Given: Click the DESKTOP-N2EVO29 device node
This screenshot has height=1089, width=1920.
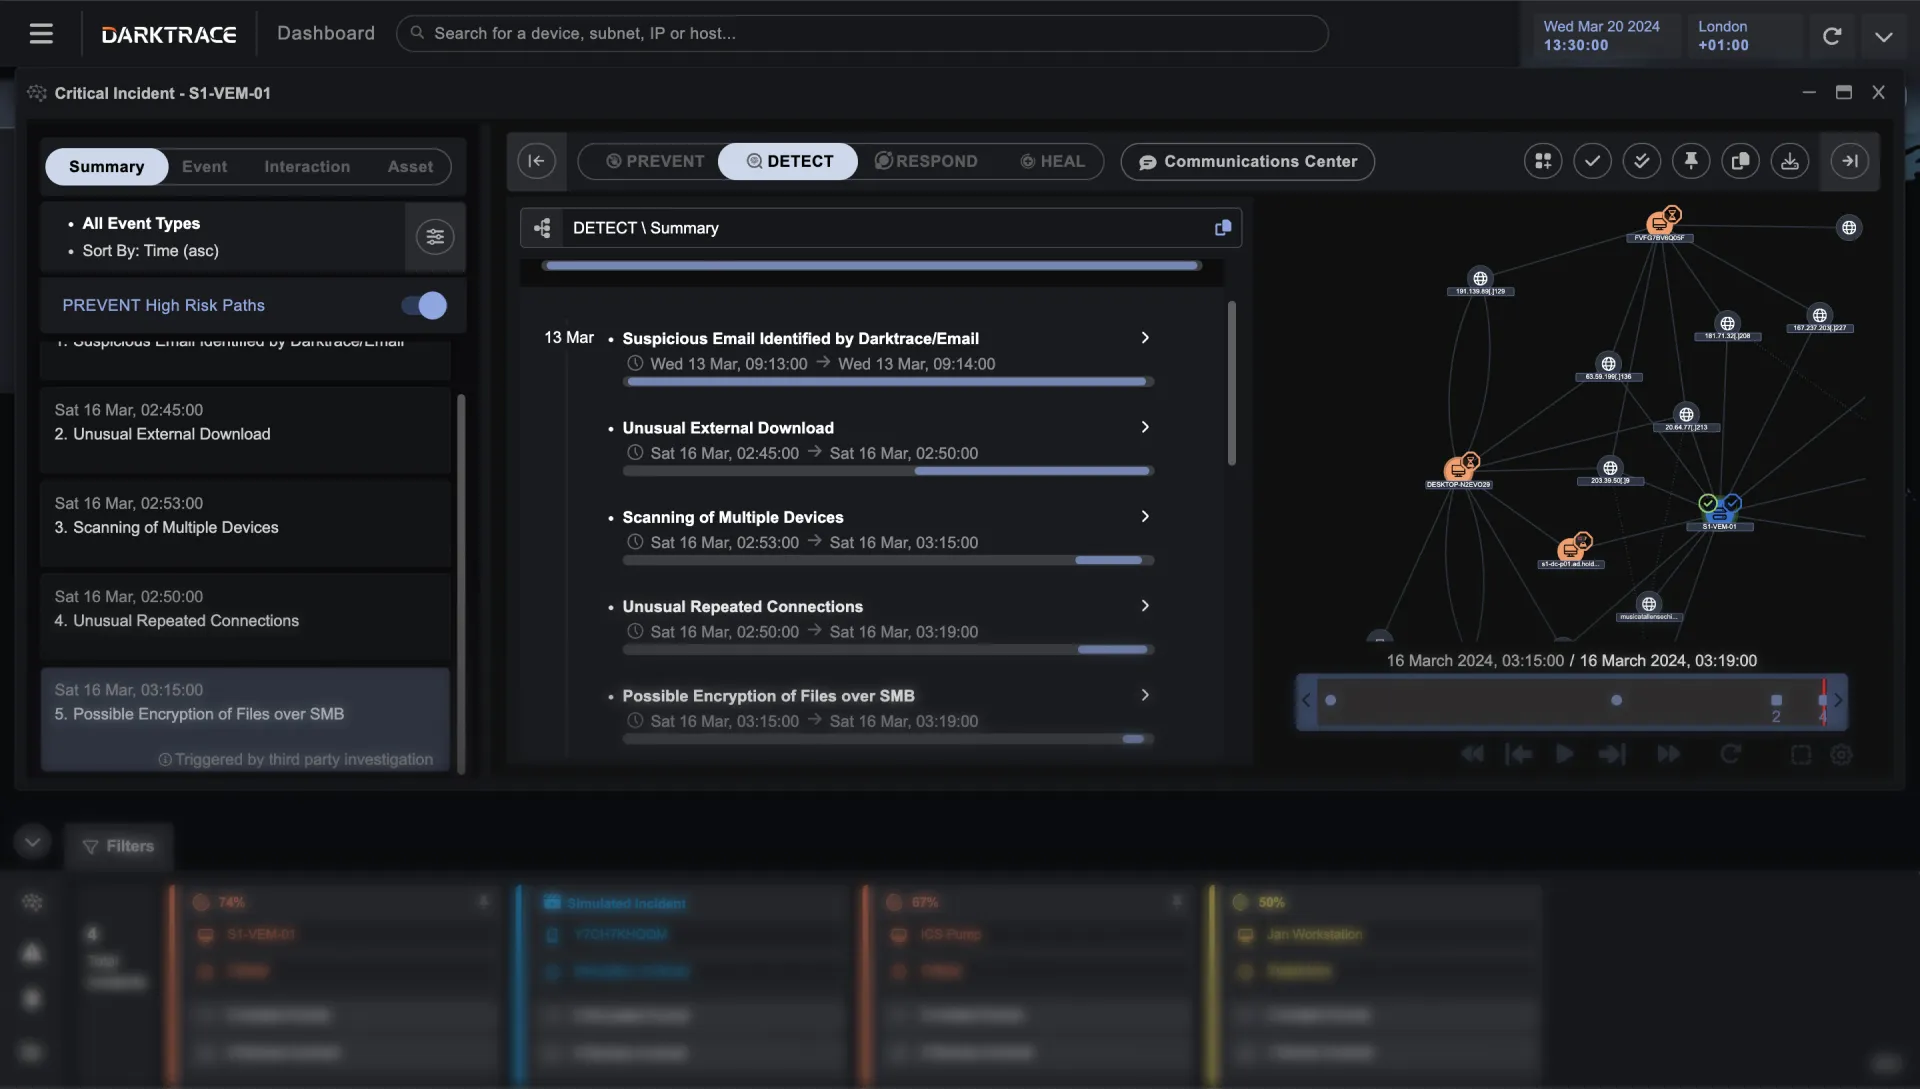Looking at the screenshot, I should pos(1458,470).
